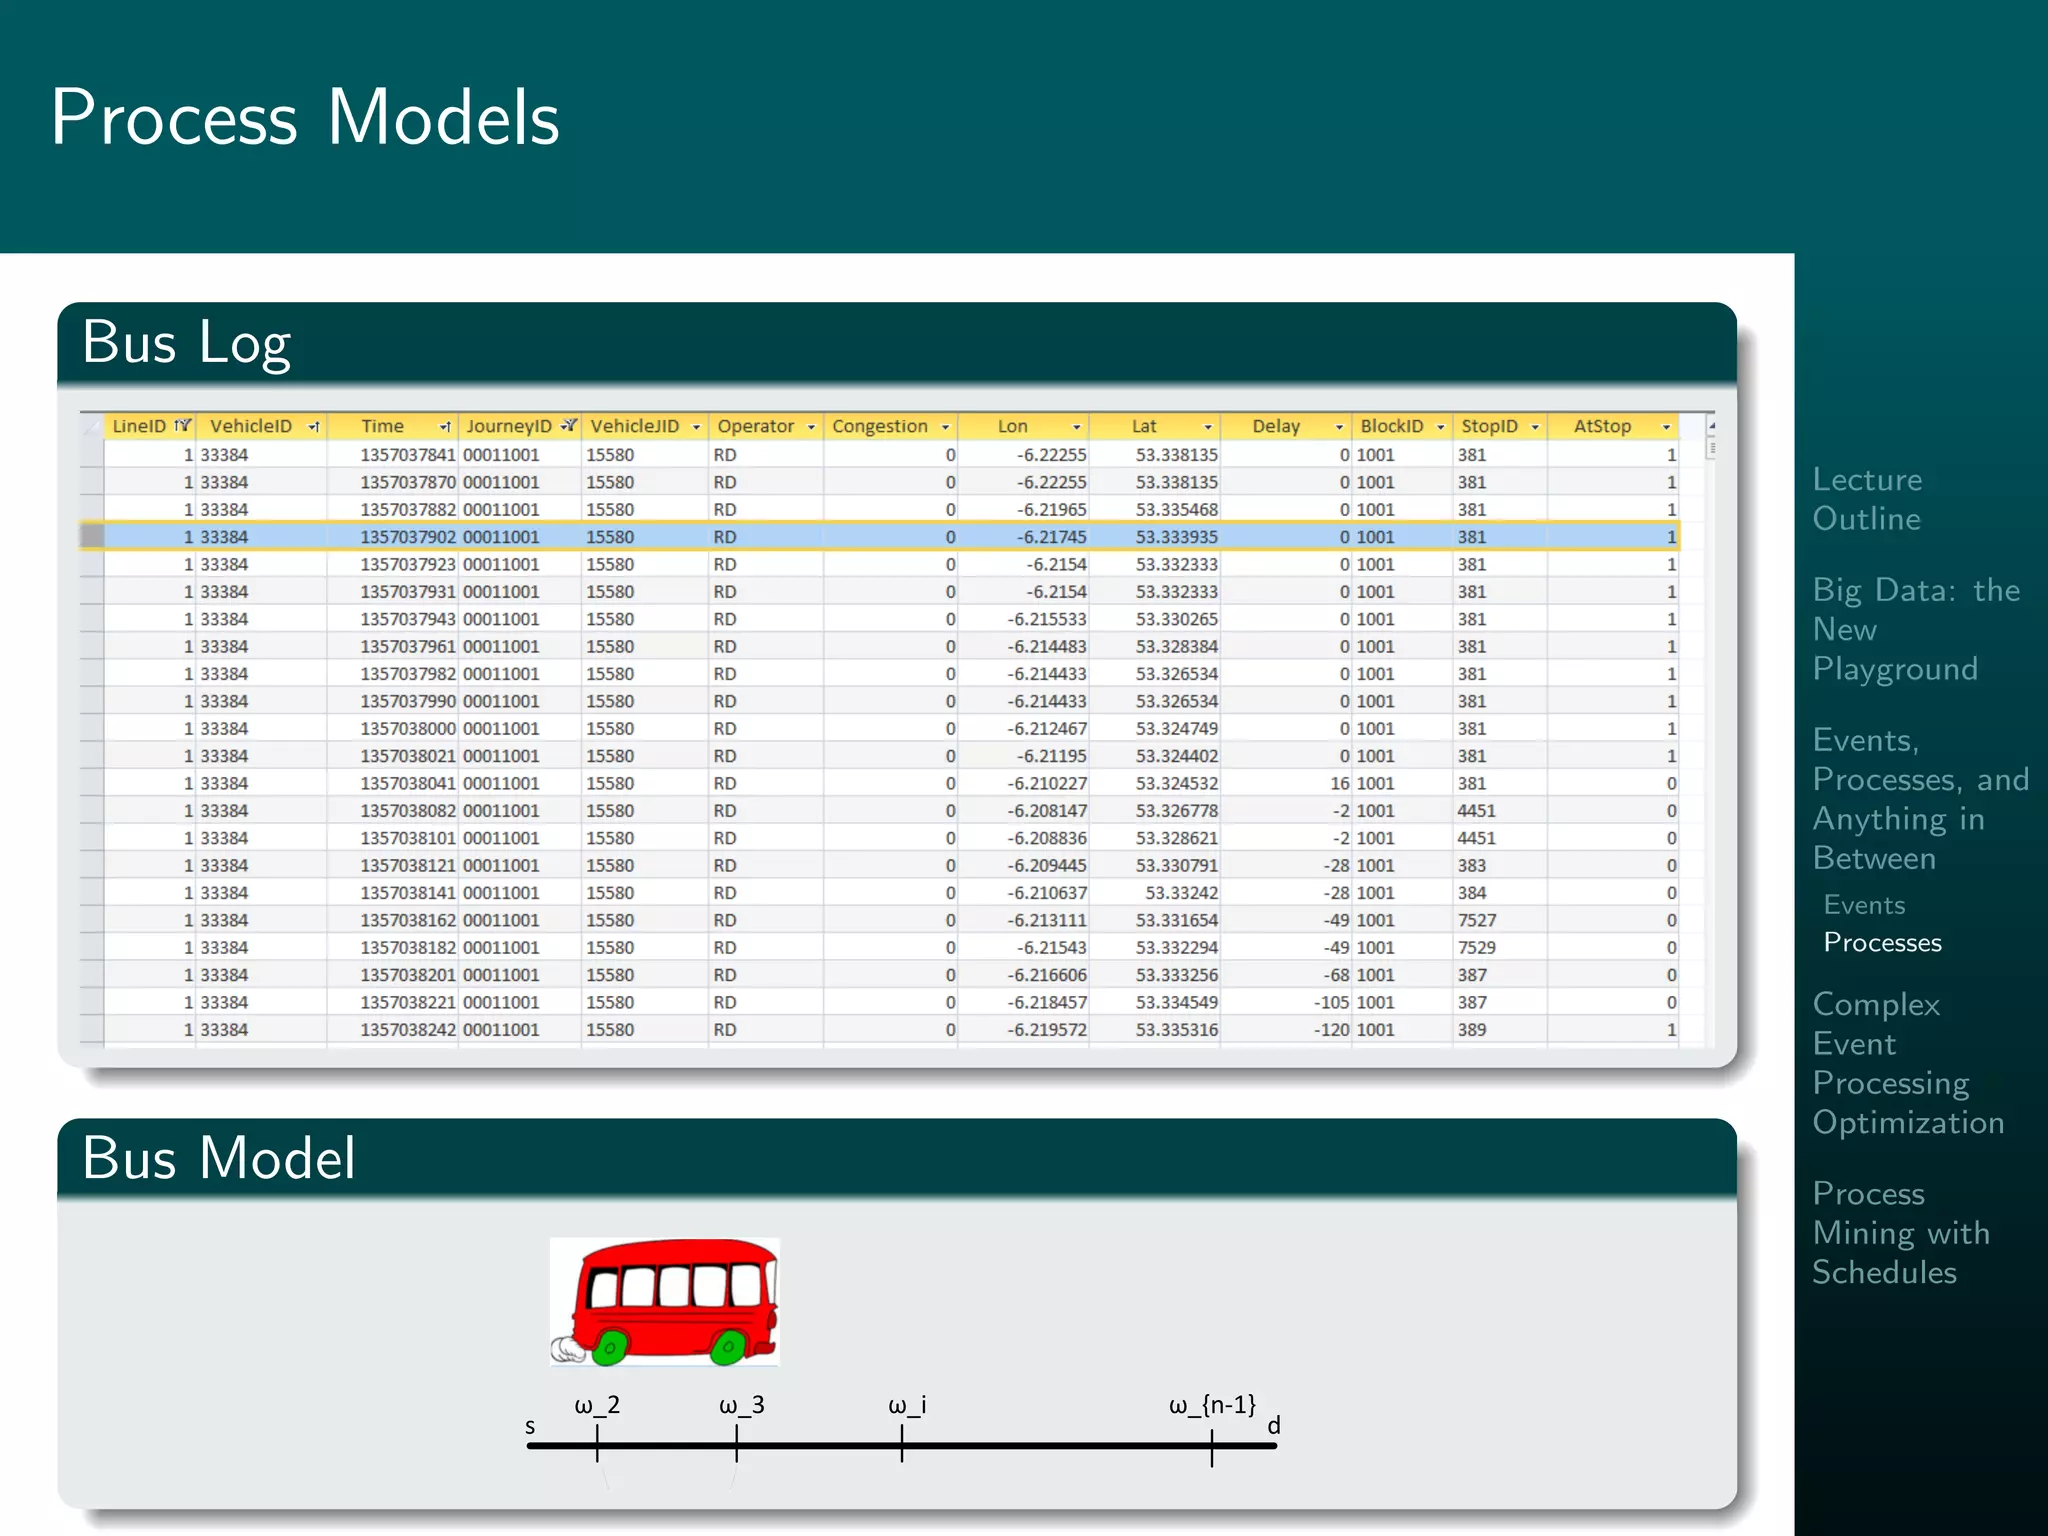Image resolution: width=2048 pixels, height=1536 pixels.
Task: Click the VehicleID sort arrow icon
Action: (314, 427)
